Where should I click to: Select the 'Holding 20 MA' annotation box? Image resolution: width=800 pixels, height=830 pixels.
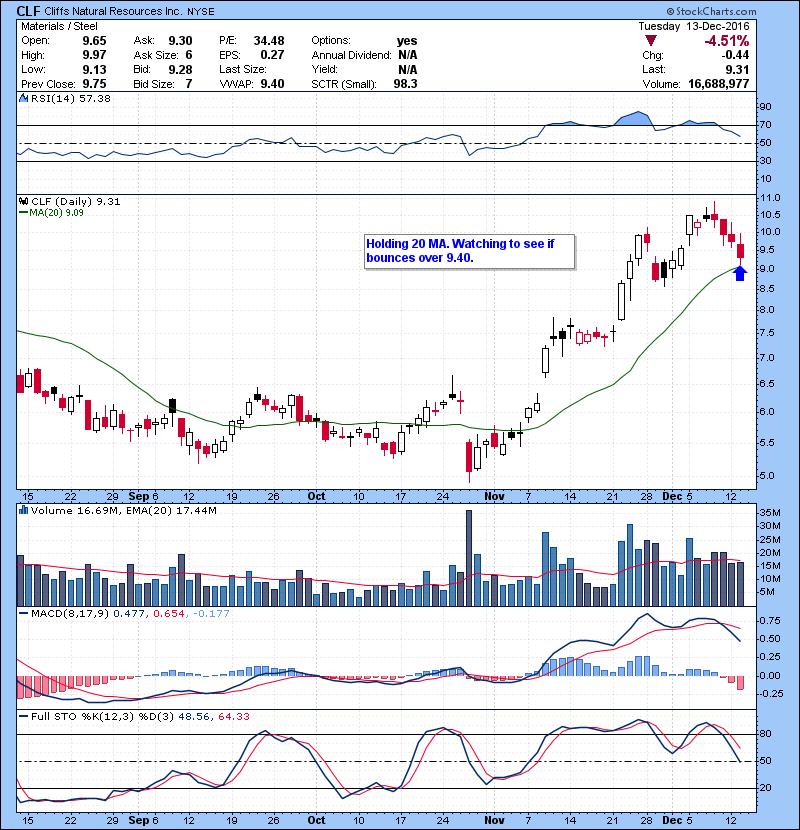tap(468, 251)
